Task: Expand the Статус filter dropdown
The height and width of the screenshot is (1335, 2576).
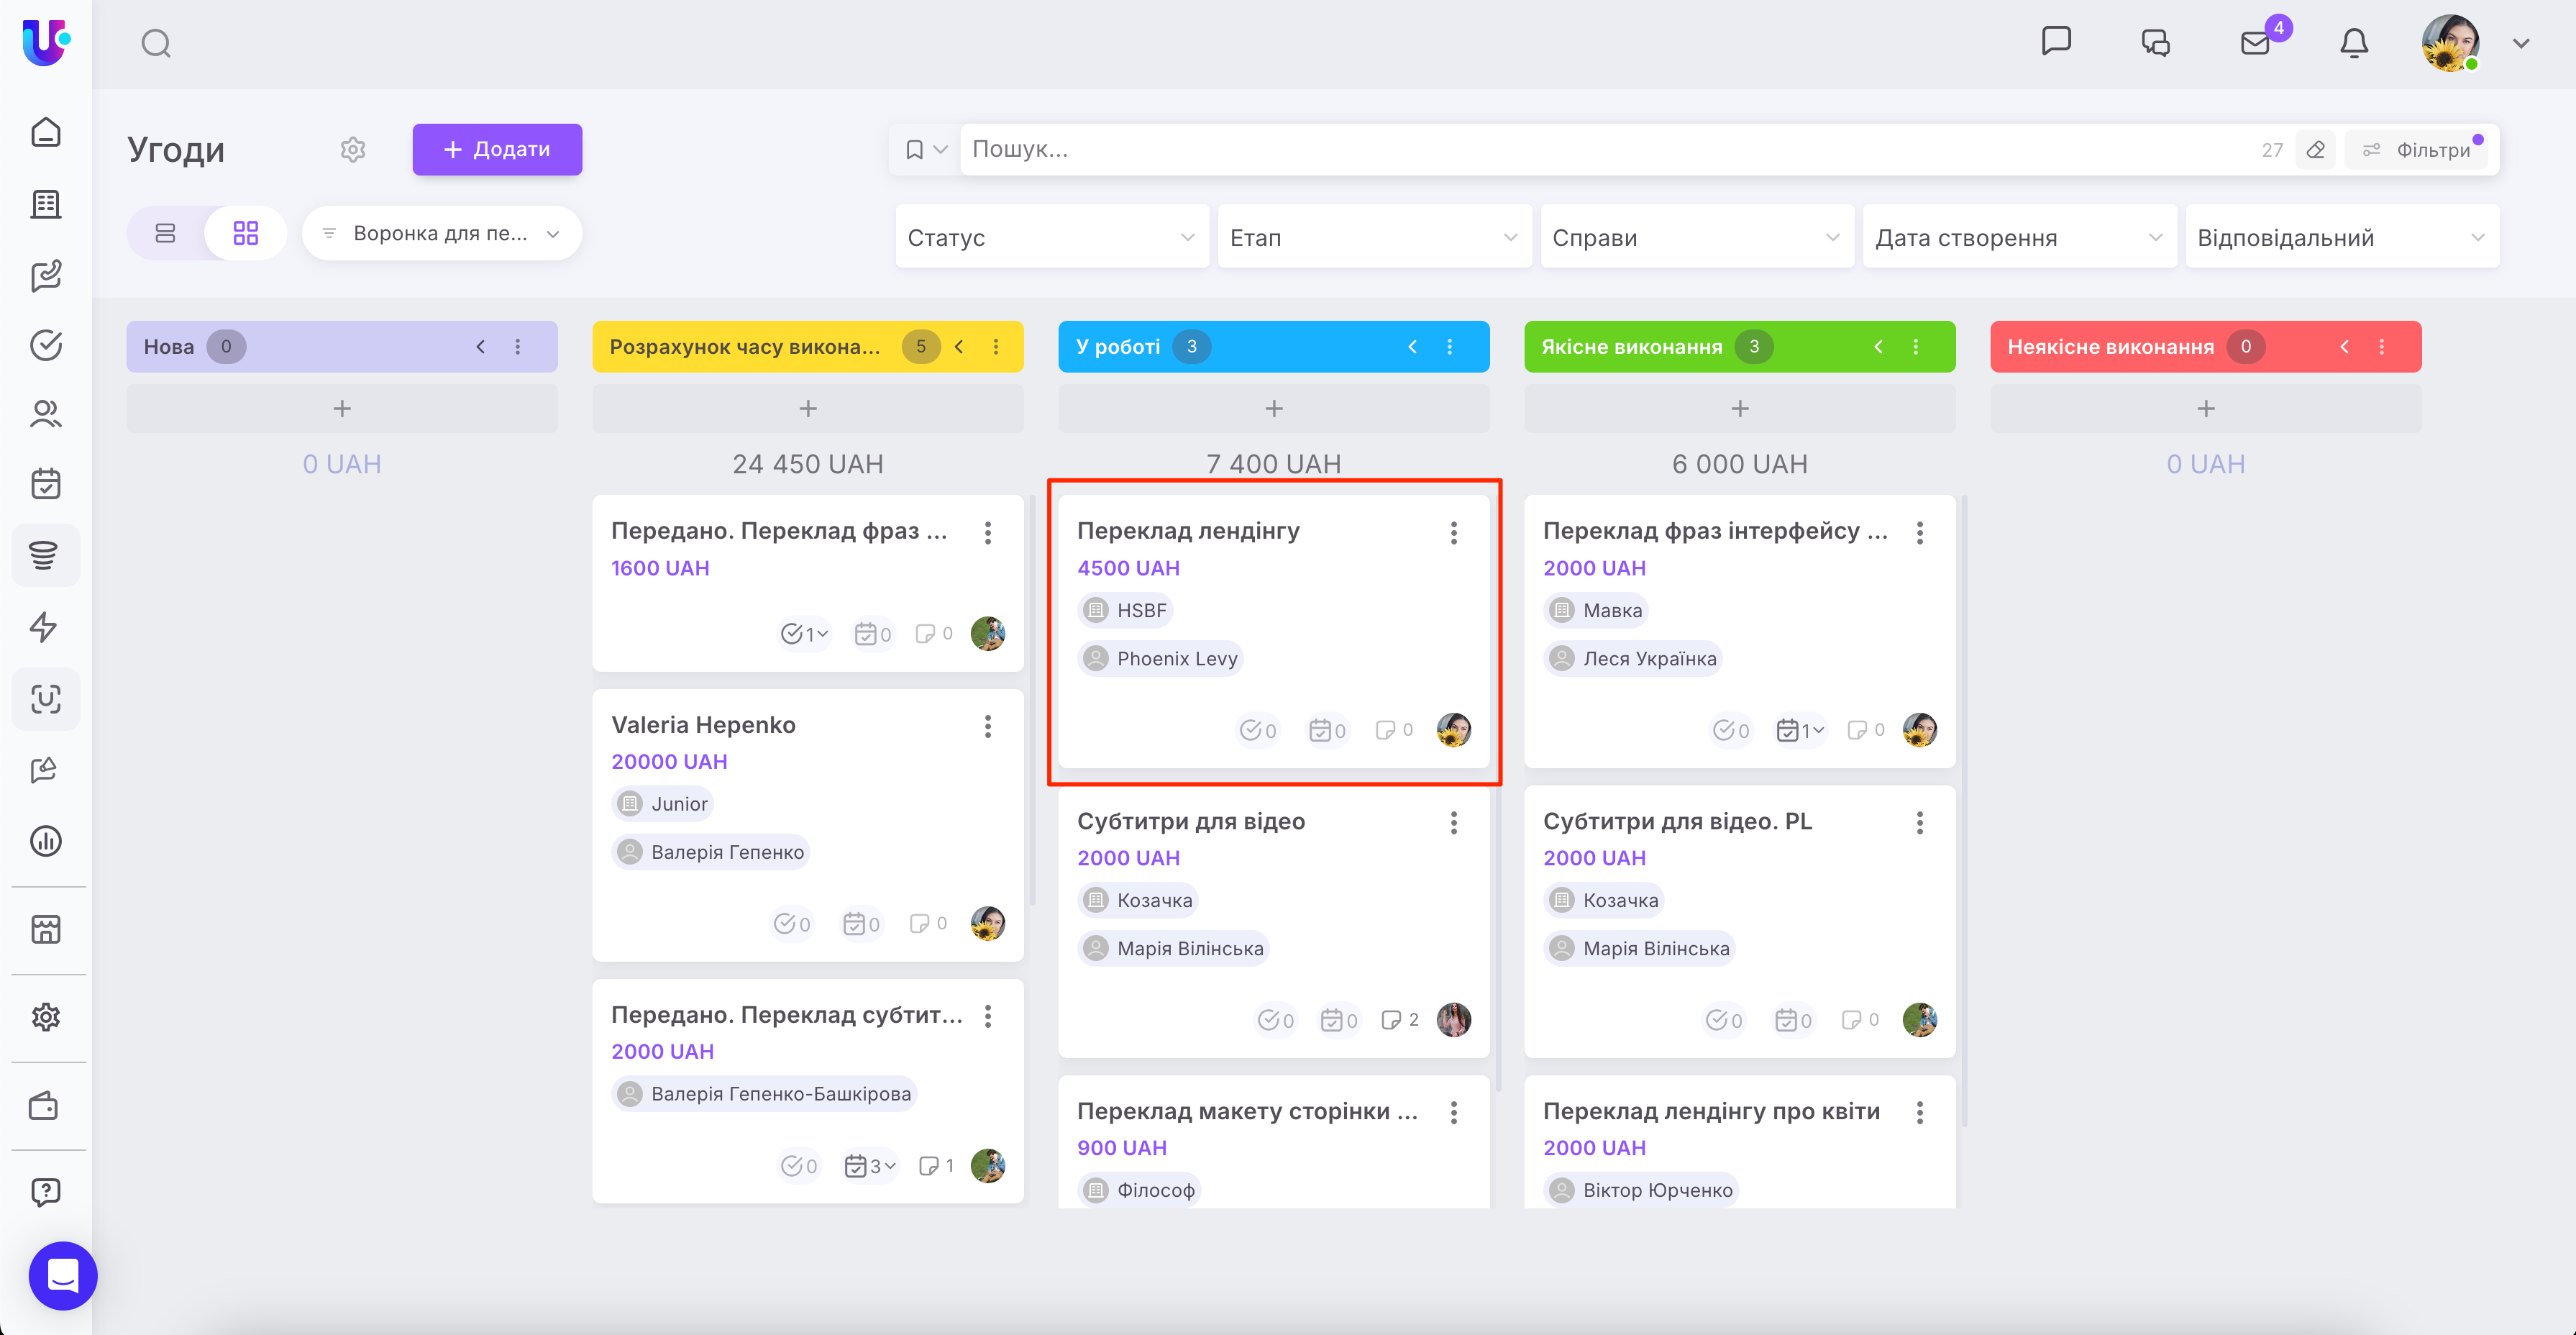Action: point(1051,237)
